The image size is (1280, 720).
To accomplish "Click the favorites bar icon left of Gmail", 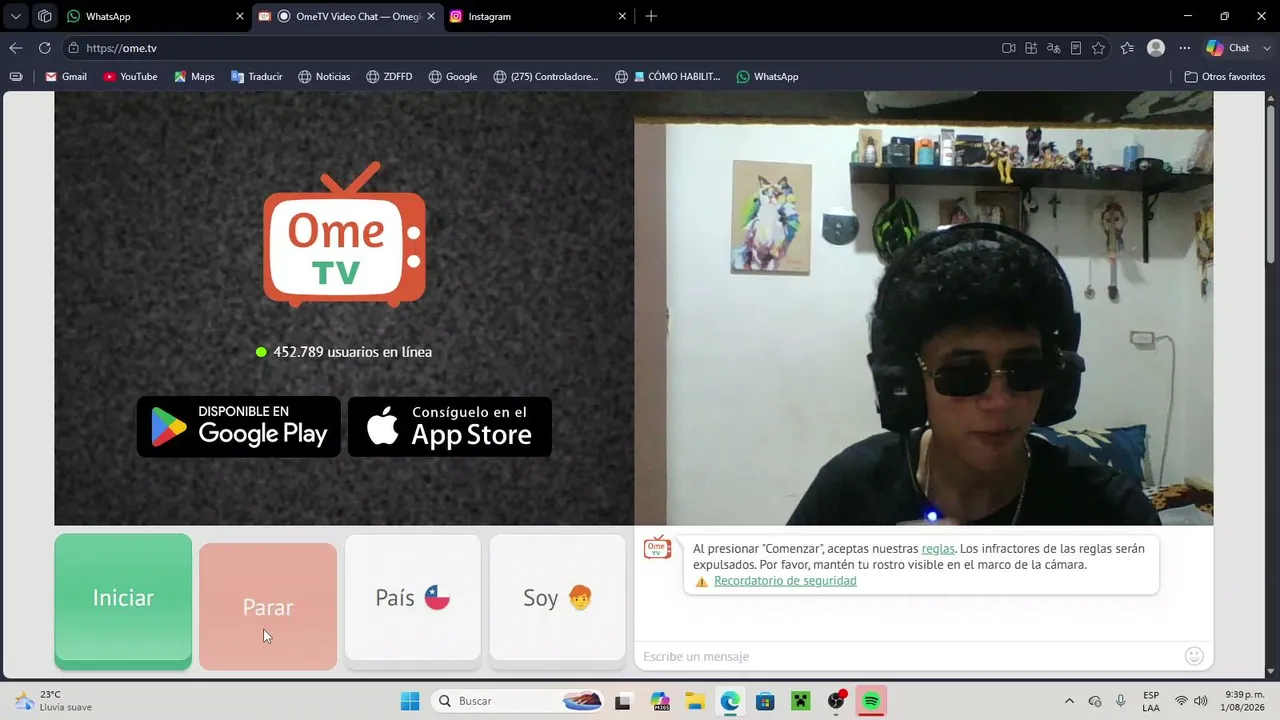I will 15,77.
